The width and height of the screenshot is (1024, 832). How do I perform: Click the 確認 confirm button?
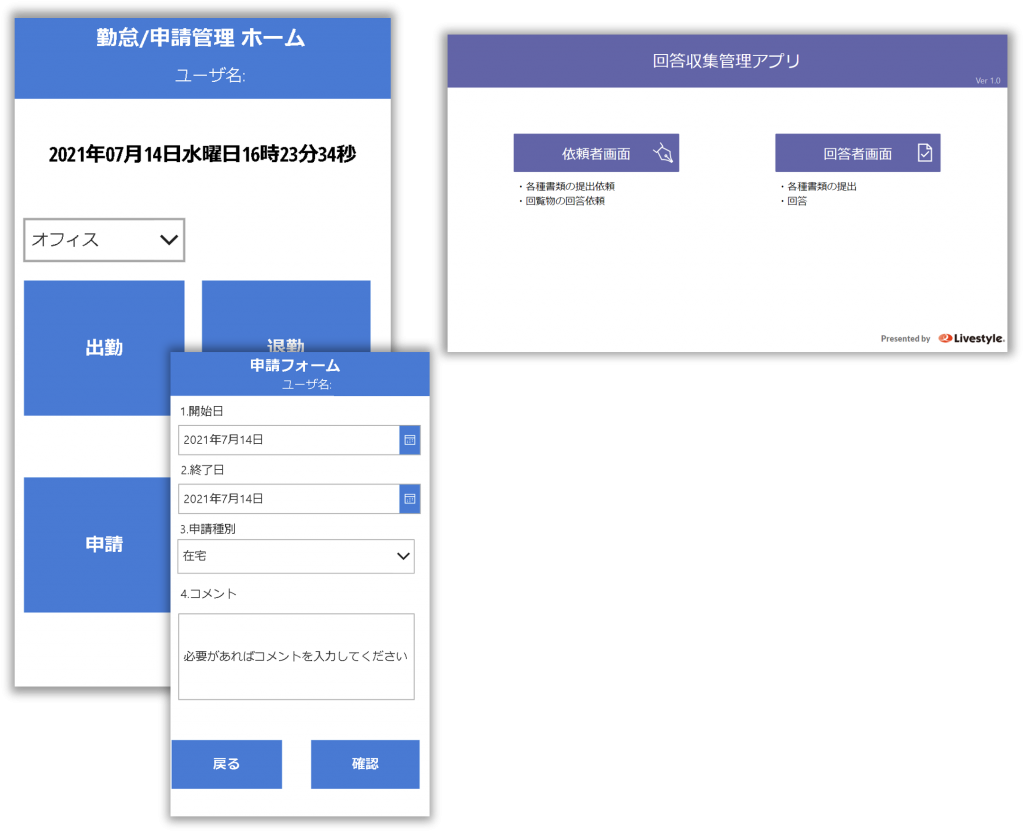coord(365,764)
